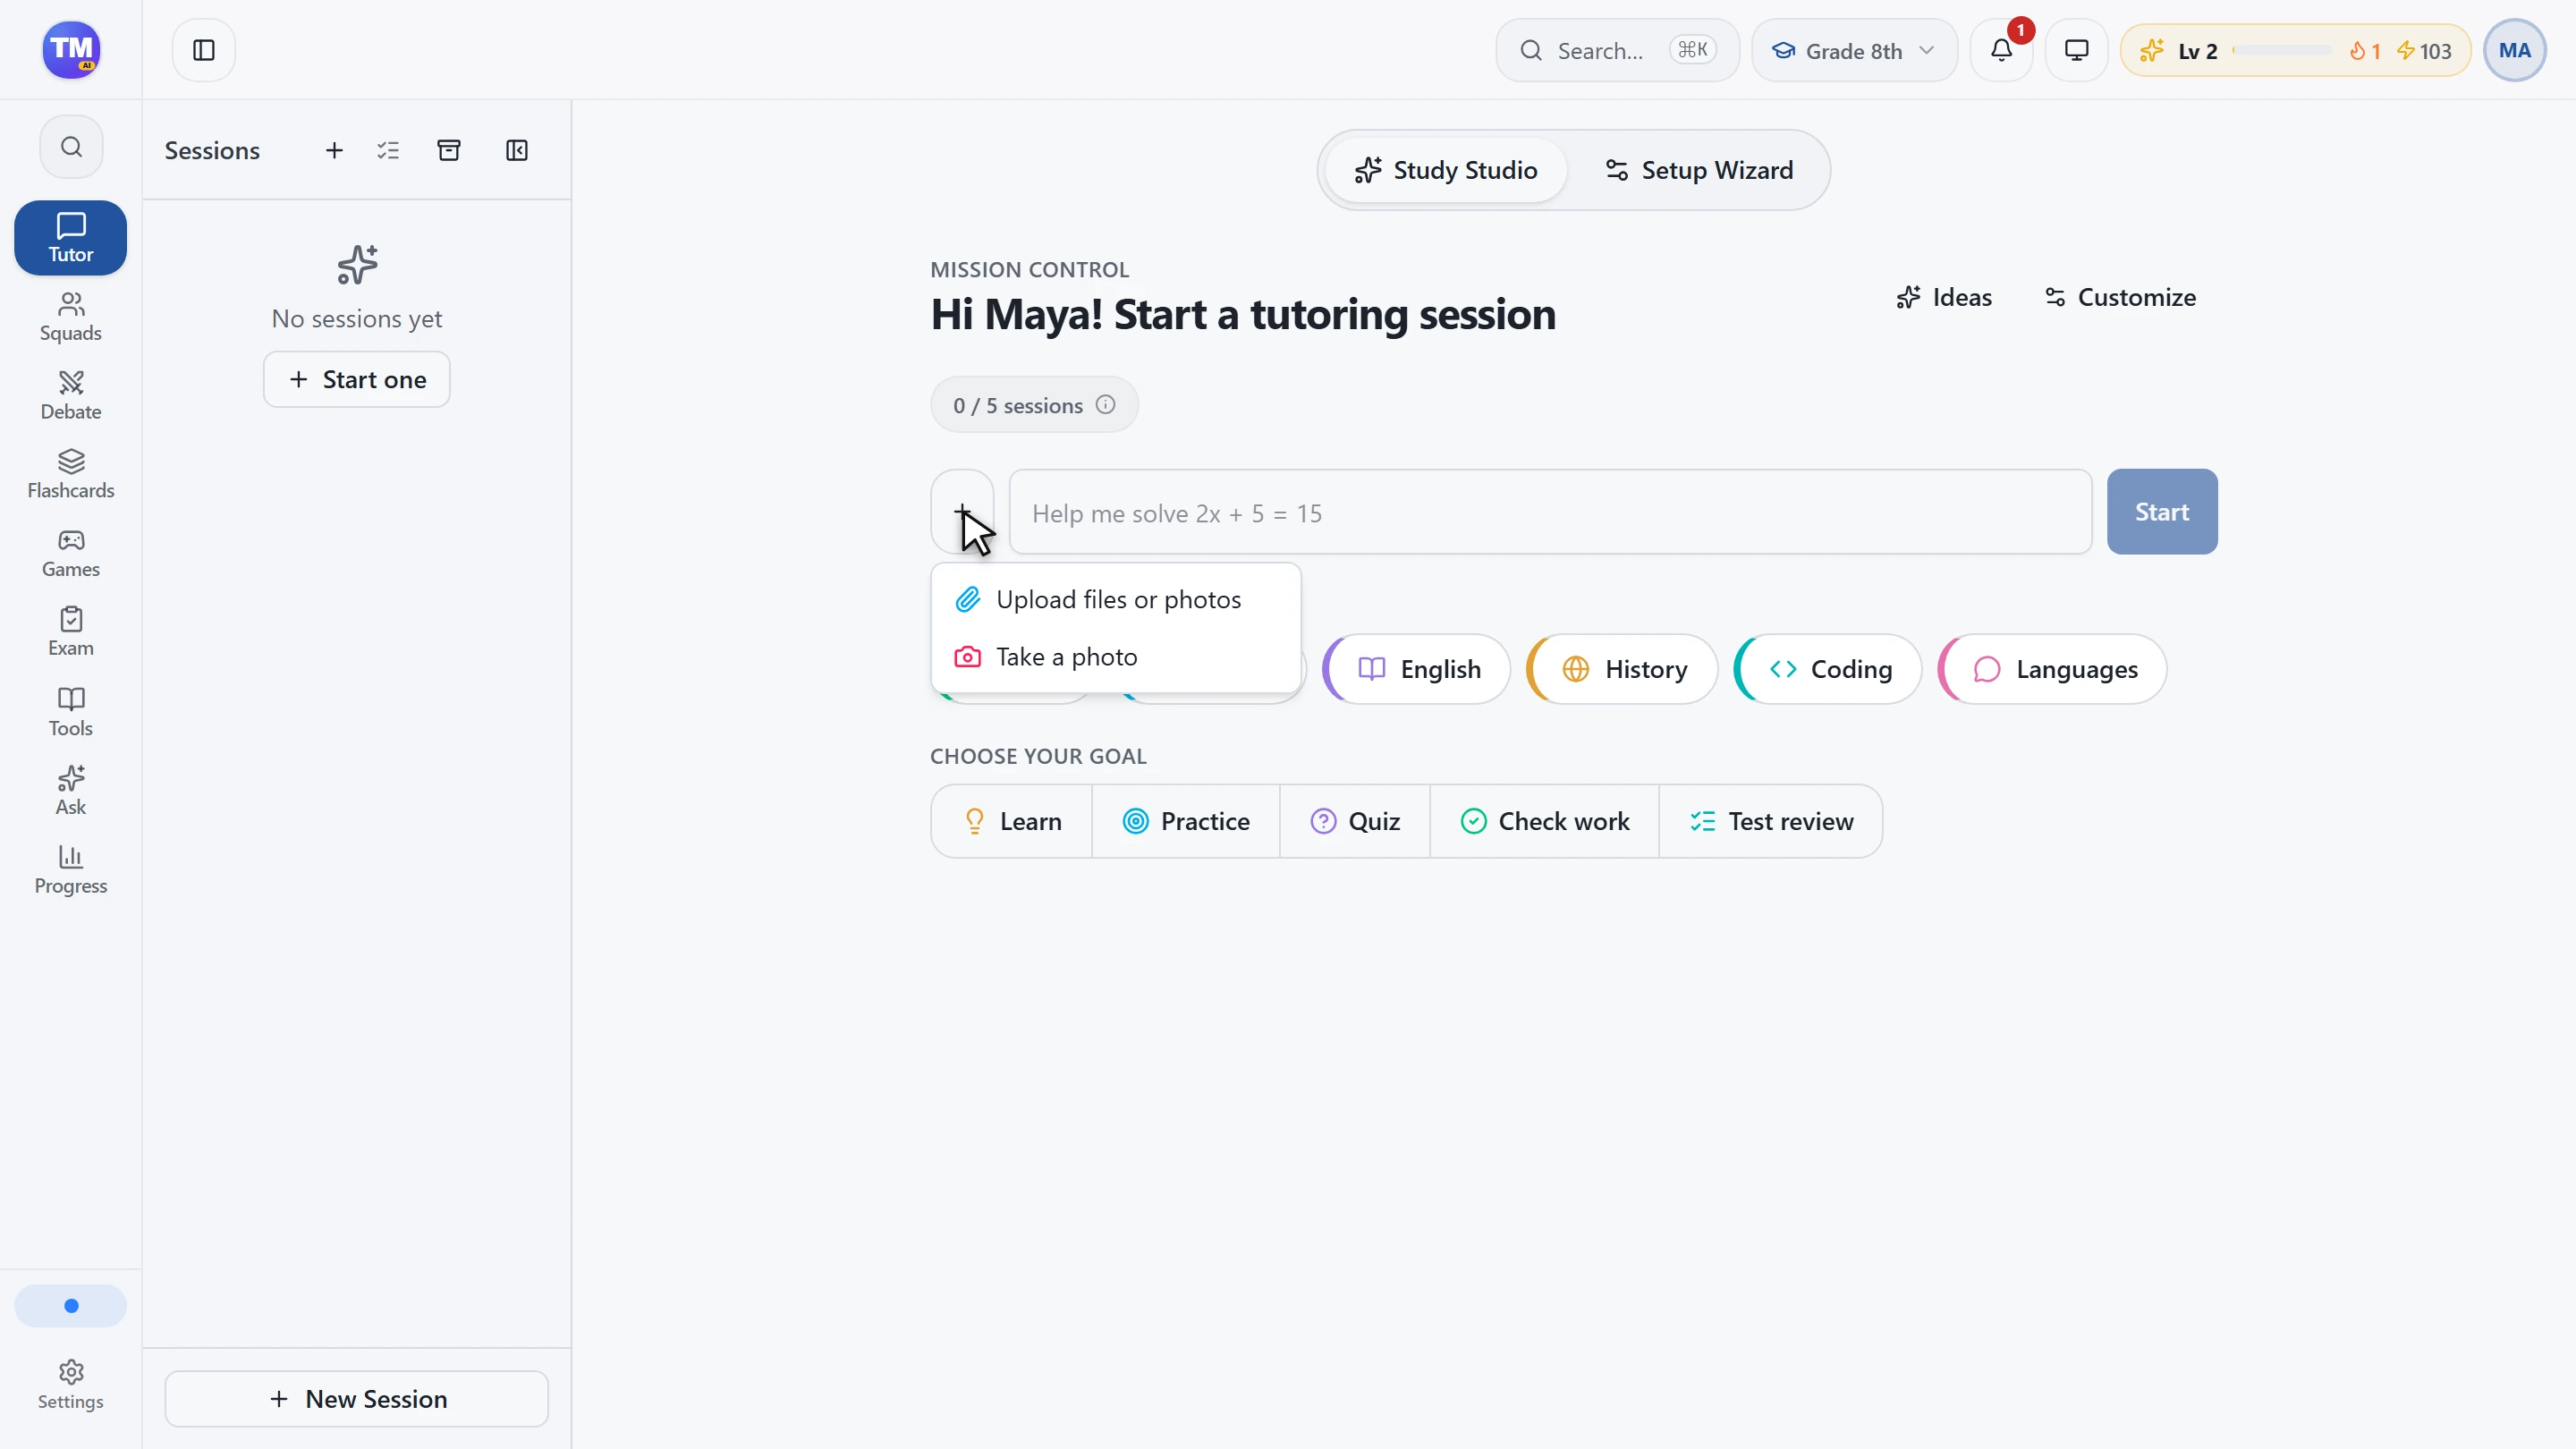Switch to the Setup Wizard tab
The height and width of the screenshot is (1449, 2576).
[x=1698, y=170]
